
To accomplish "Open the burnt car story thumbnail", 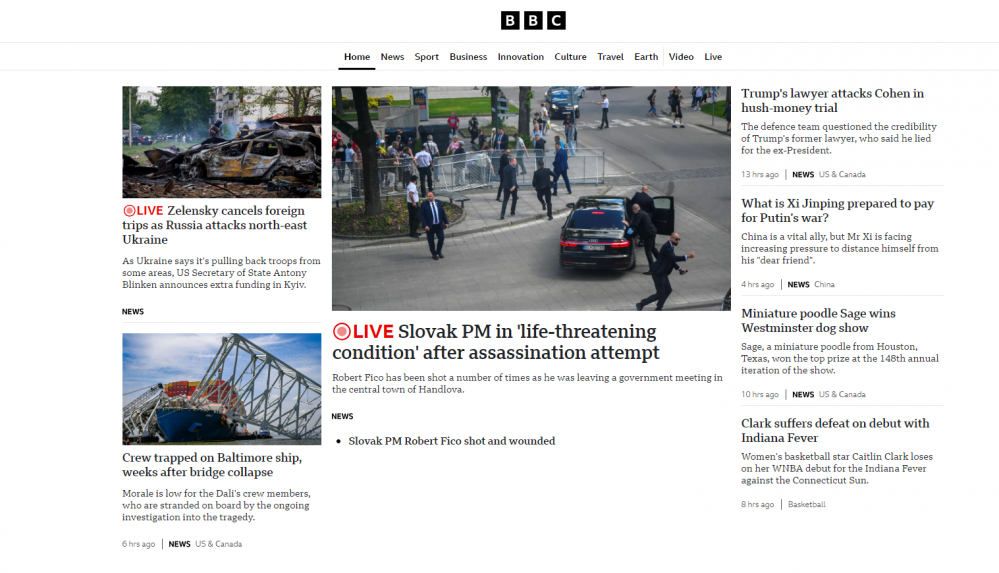I will click(221, 141).
